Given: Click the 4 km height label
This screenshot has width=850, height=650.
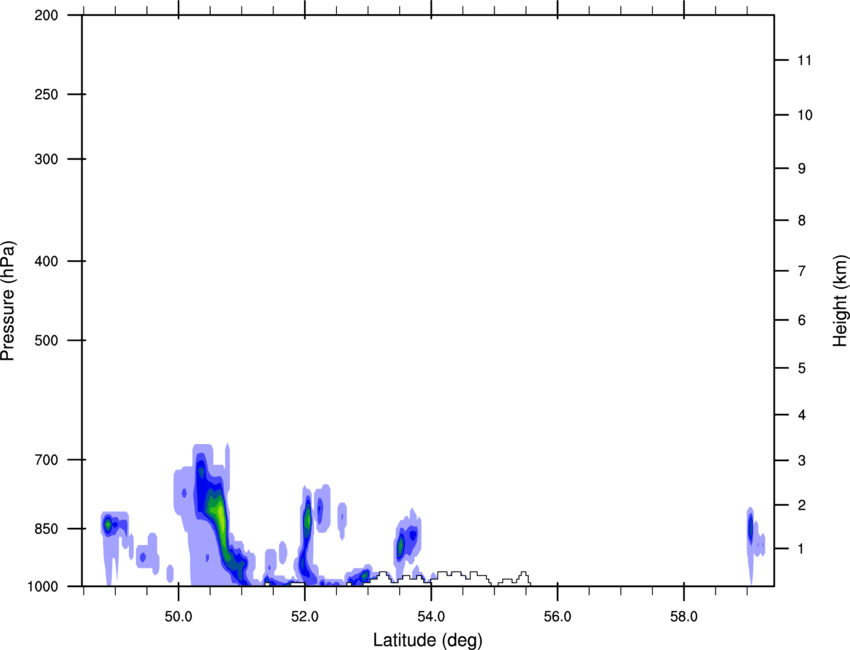Looking at the screenshot, I should click(x=802, y=415).
